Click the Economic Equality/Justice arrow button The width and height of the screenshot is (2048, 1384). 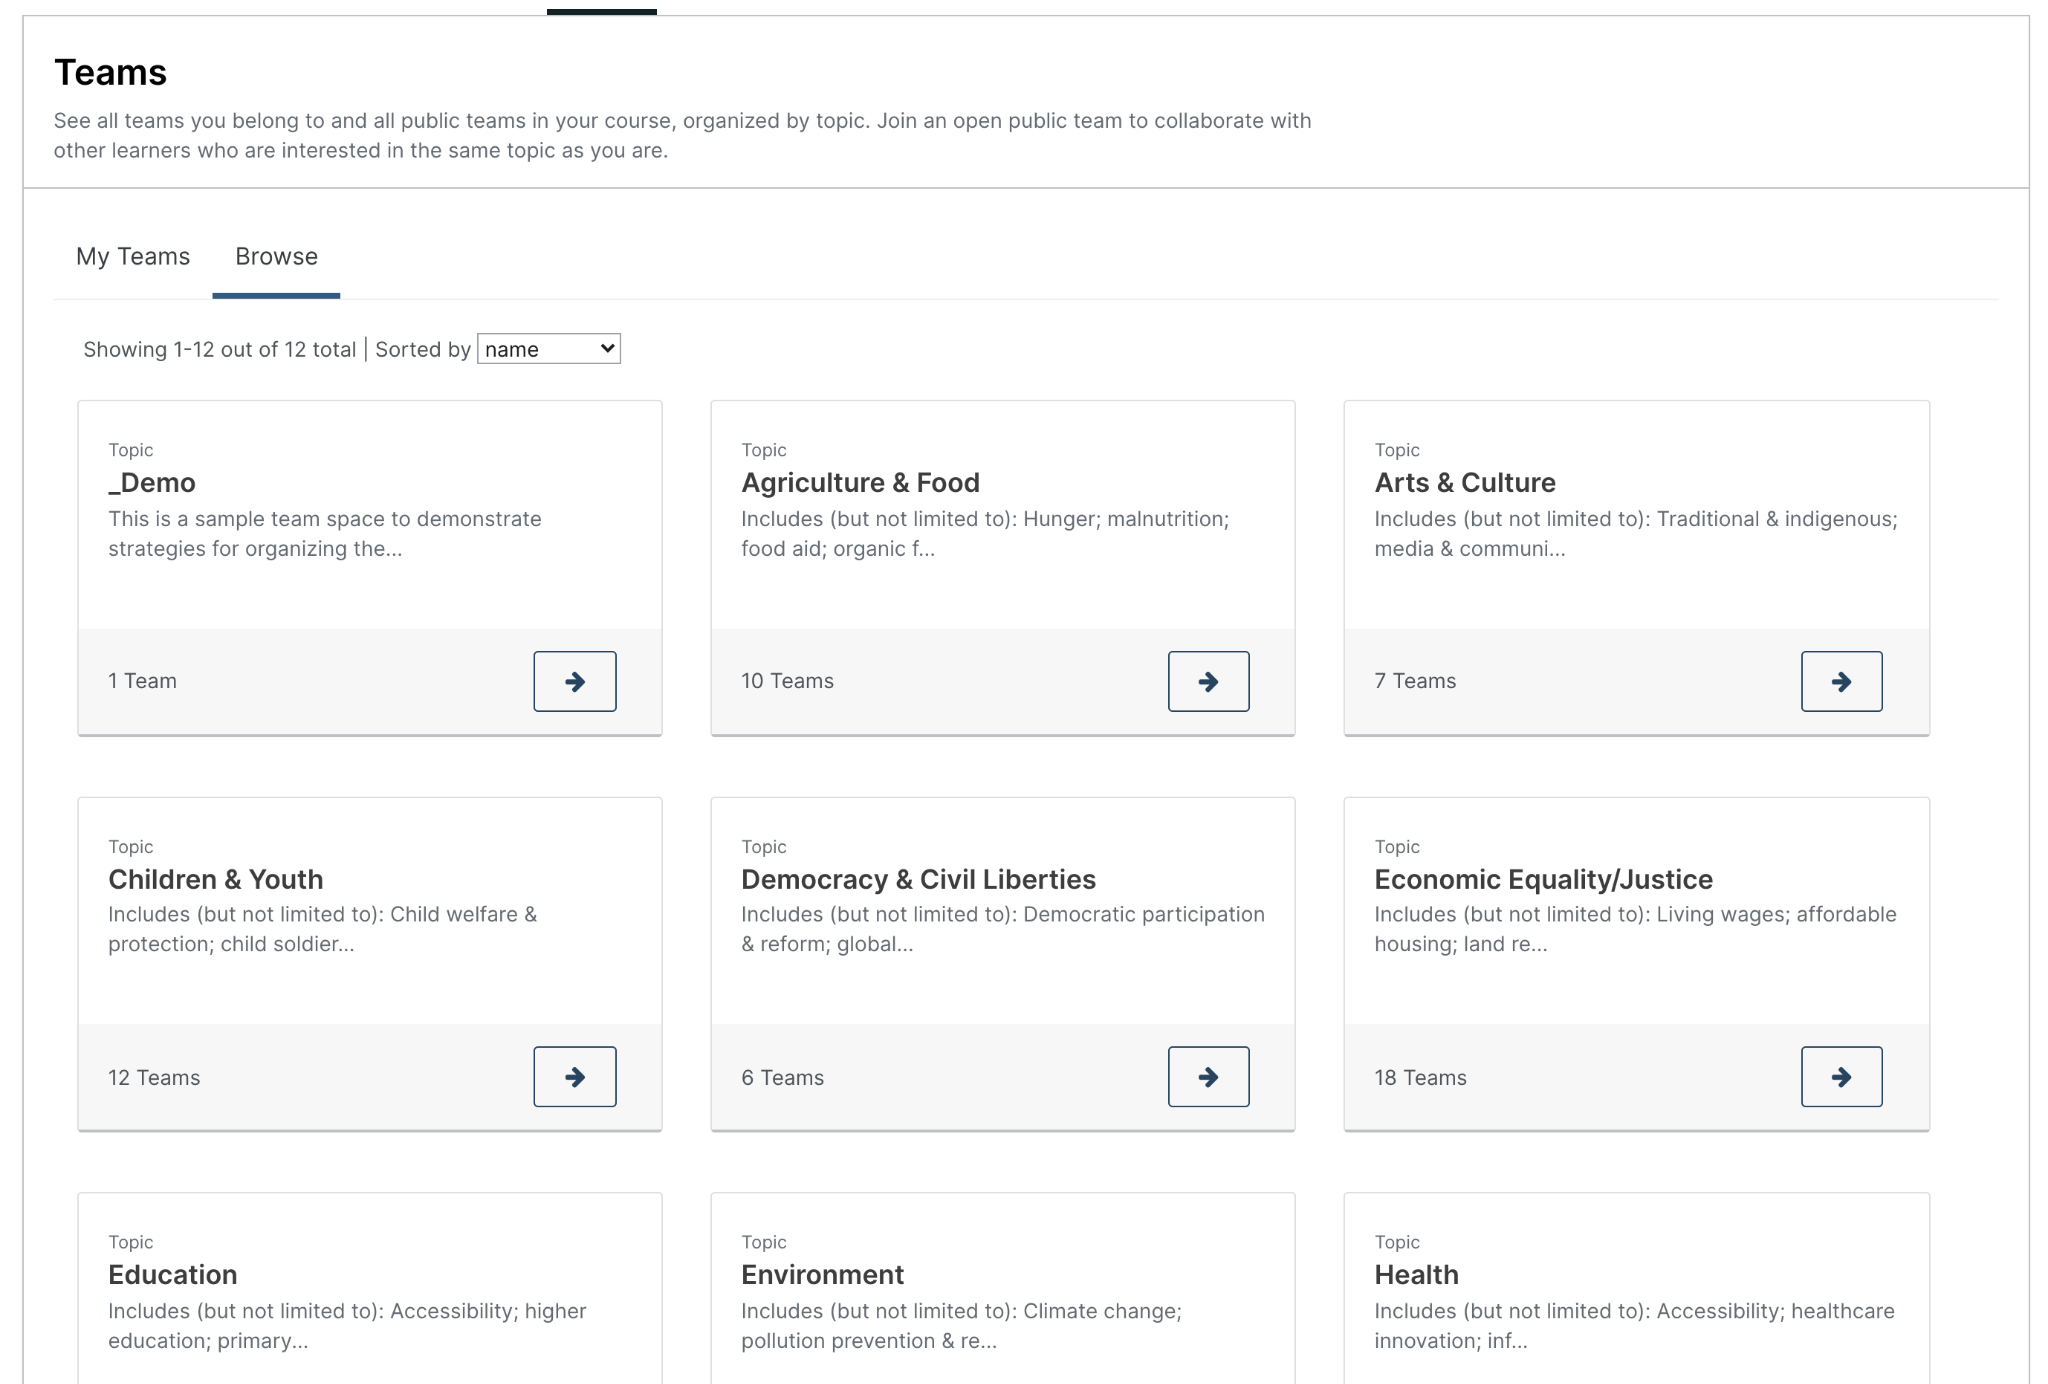[1841, 1077]
